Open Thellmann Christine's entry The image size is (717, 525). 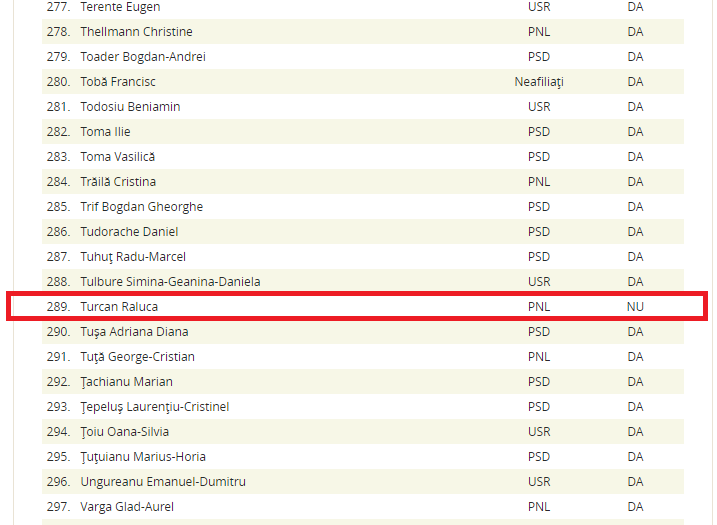pyautogui.click(x=136, y=32)
